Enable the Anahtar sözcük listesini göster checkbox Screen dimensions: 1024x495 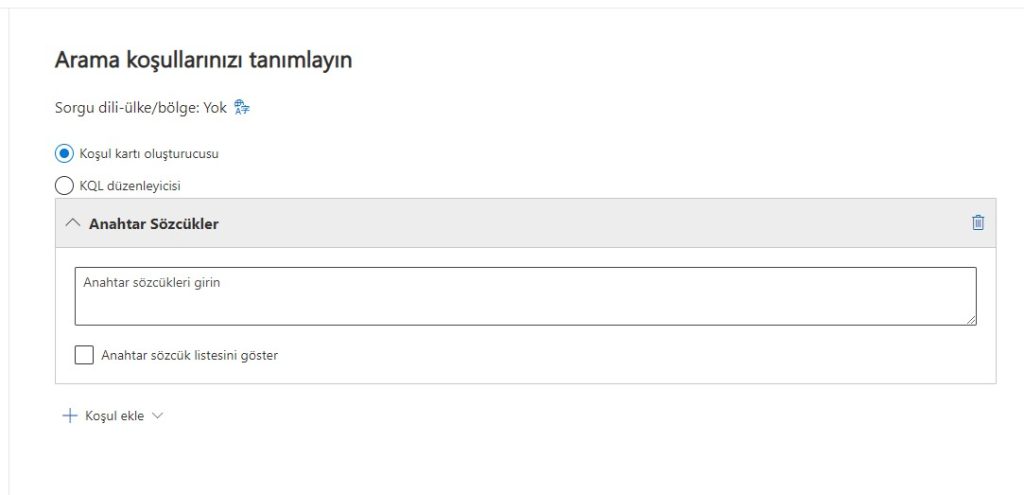pos(84,355)
